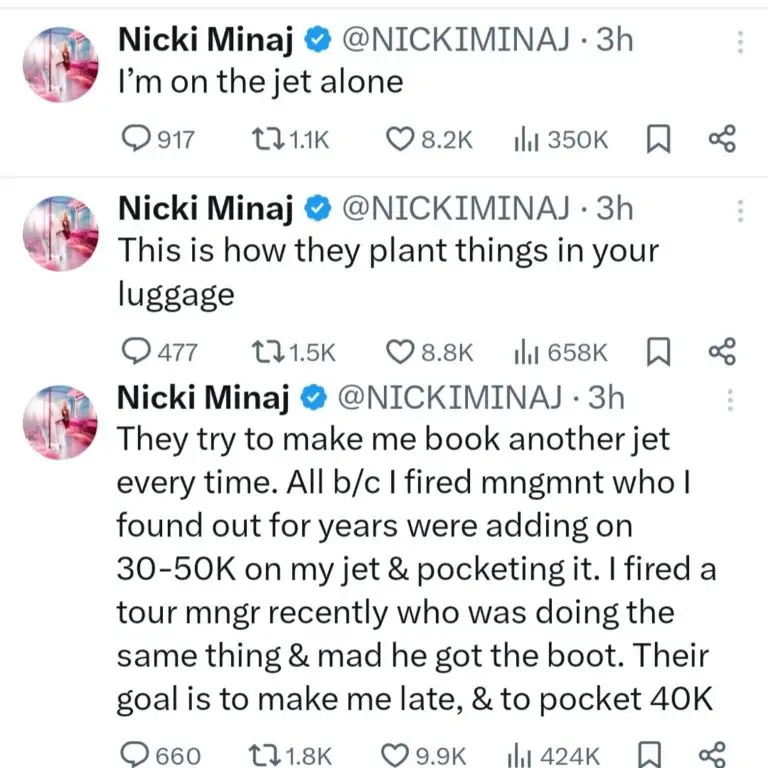Open more options for the third tweet
Viewport: 768px width, 768px height.
tap(731, 400)
